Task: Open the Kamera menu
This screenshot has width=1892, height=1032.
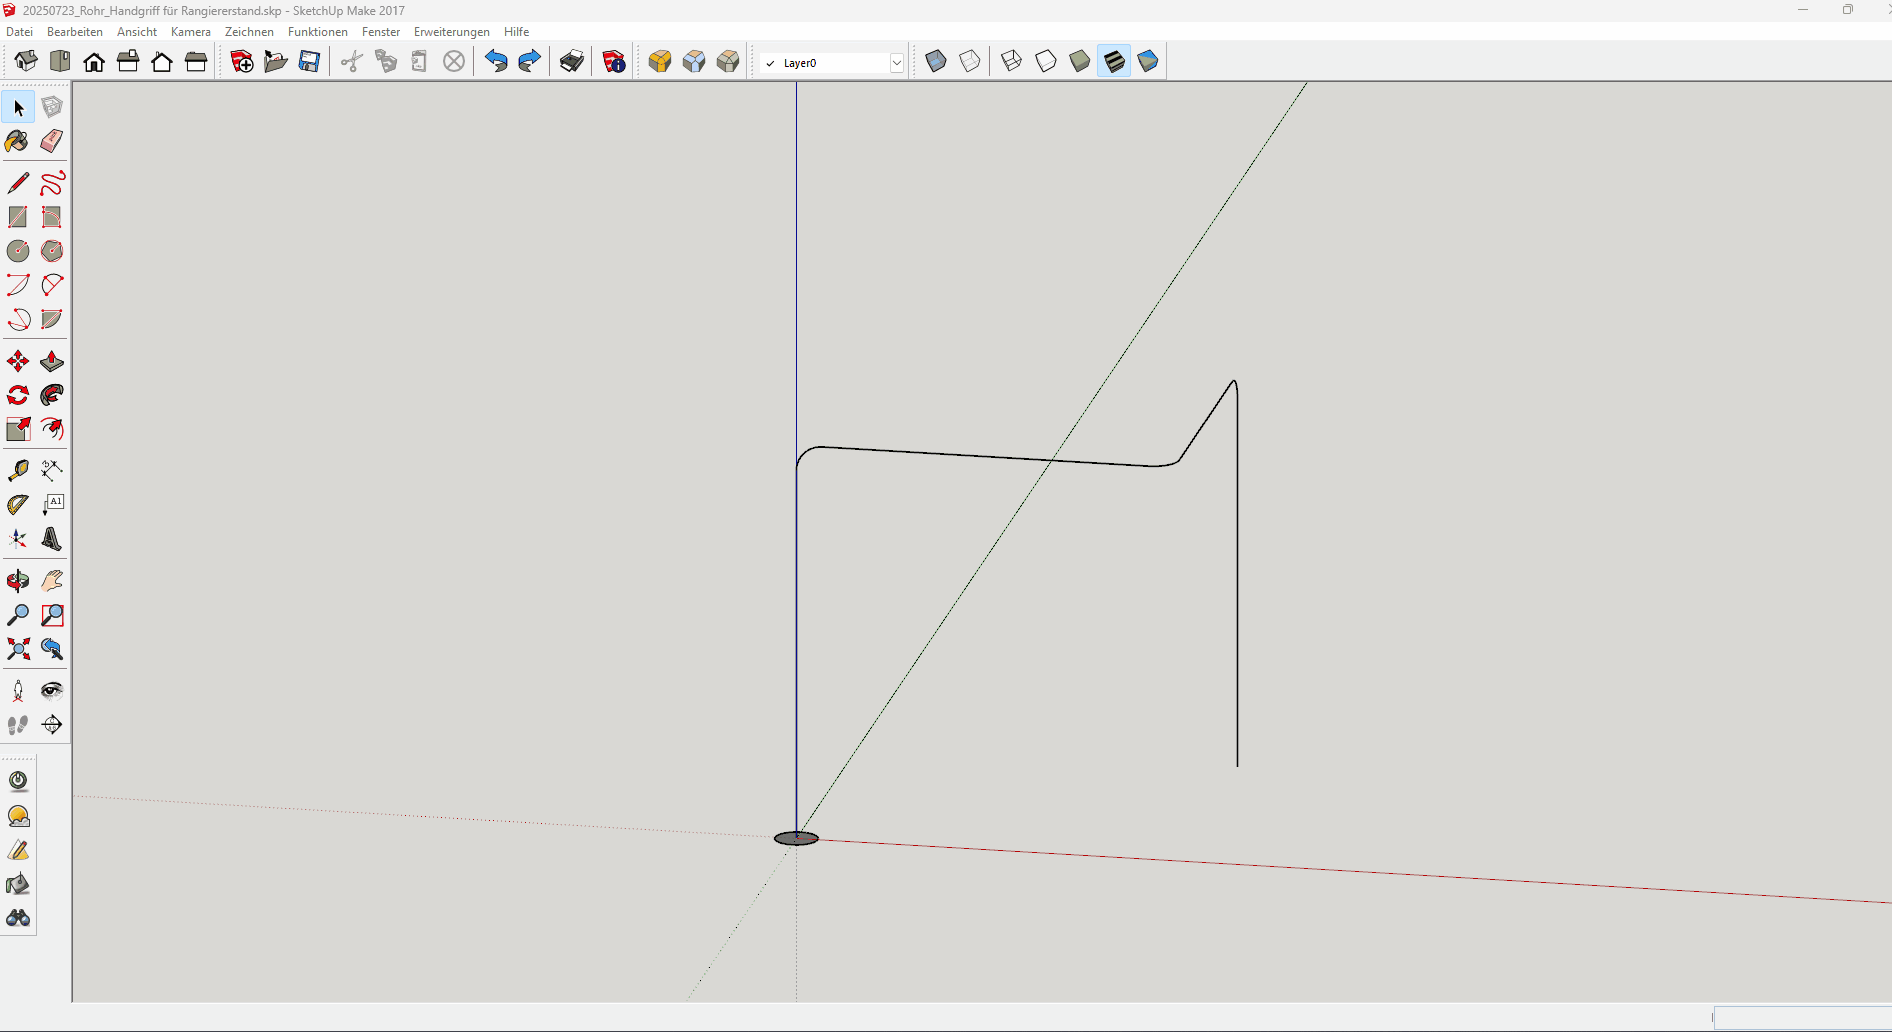Action: (x=190, y=32)
